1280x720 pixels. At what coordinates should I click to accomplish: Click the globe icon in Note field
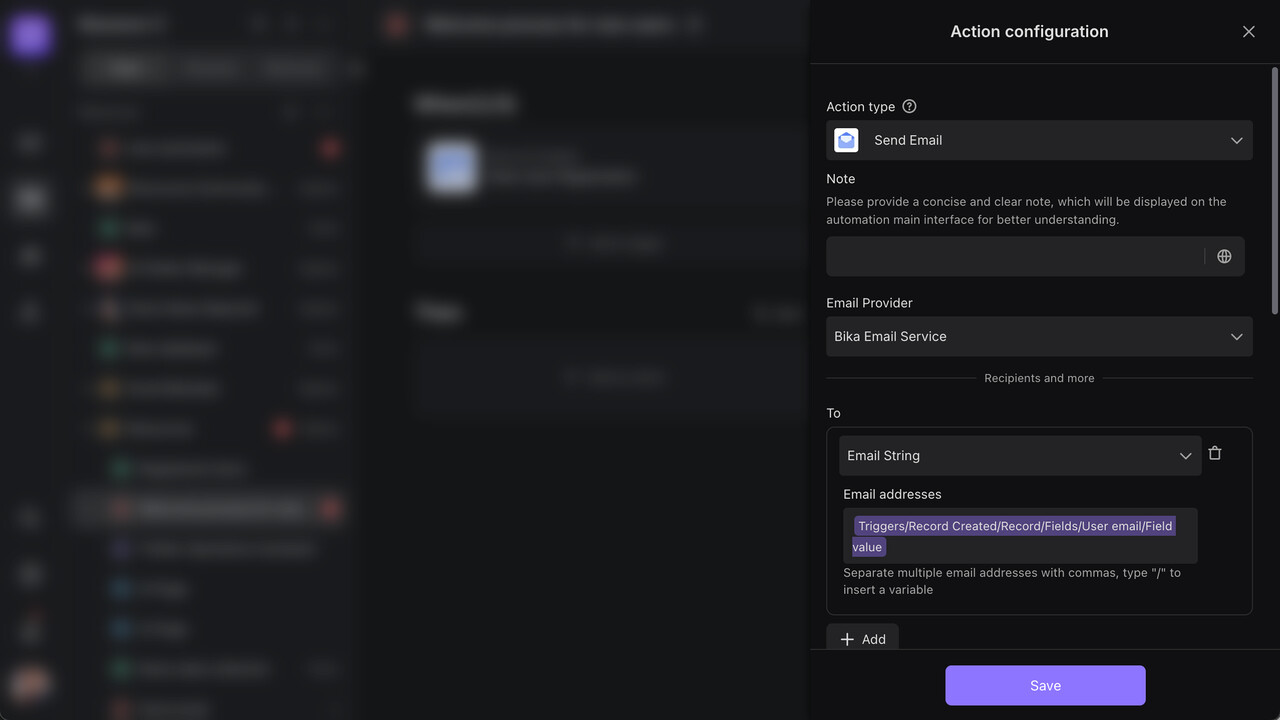coord(1224,257)
